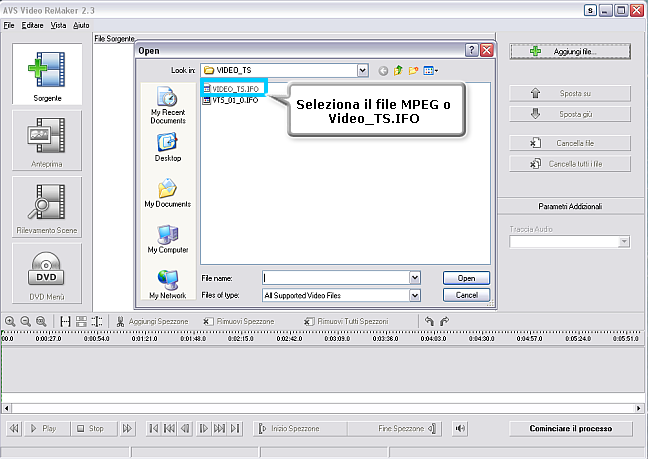Image resolution: width=648 pixels, height=461 pixels.
Task: Expand the File name dropdown arrow
Action: pyautogui.click(x=415, y=278)
